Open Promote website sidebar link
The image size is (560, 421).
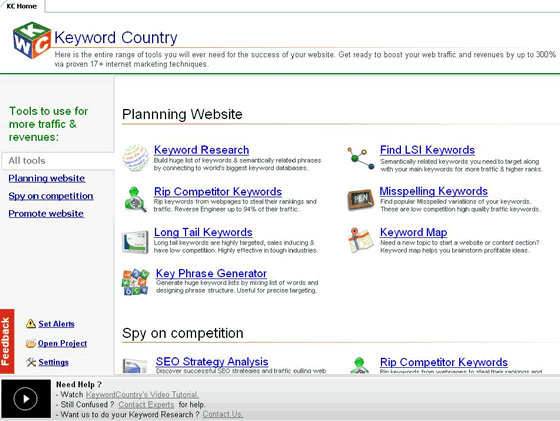pos(46,214)
